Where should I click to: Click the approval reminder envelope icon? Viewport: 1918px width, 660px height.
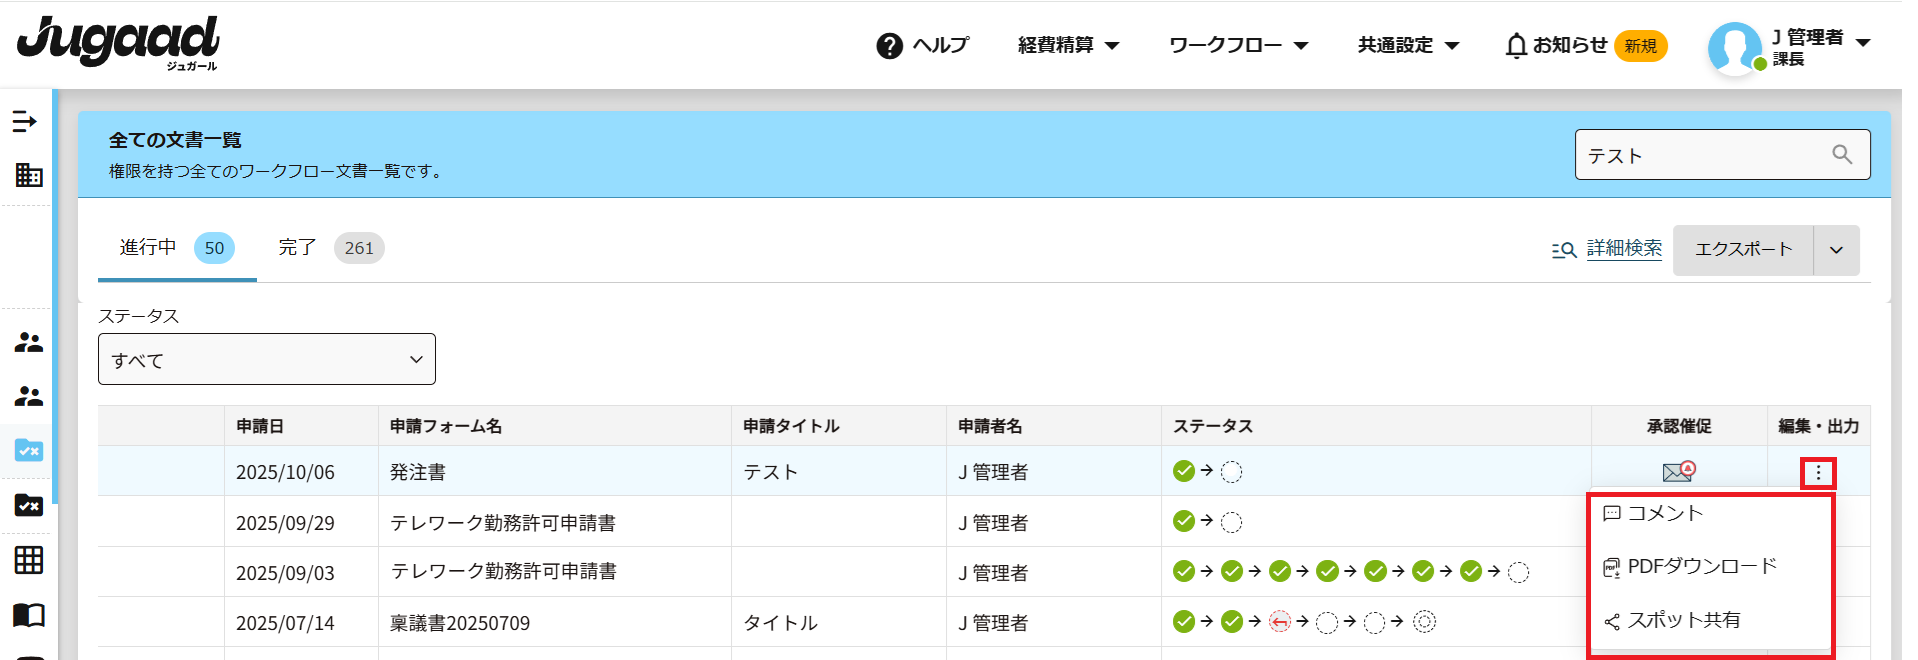(x=1678, y=471)
